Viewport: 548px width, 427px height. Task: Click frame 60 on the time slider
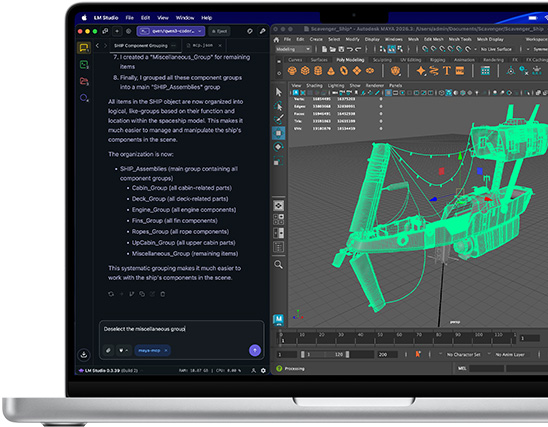click(399, 338)
